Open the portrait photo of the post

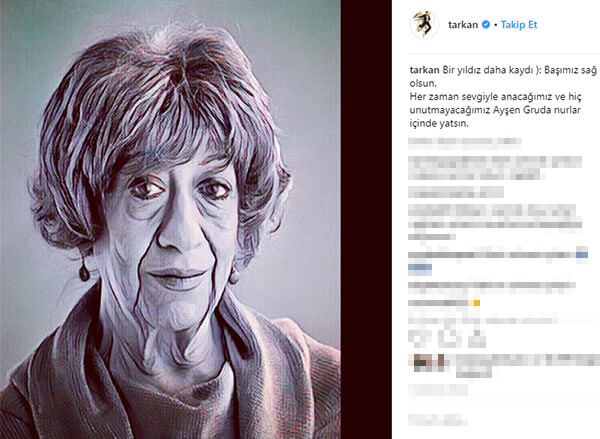point(170,220)
